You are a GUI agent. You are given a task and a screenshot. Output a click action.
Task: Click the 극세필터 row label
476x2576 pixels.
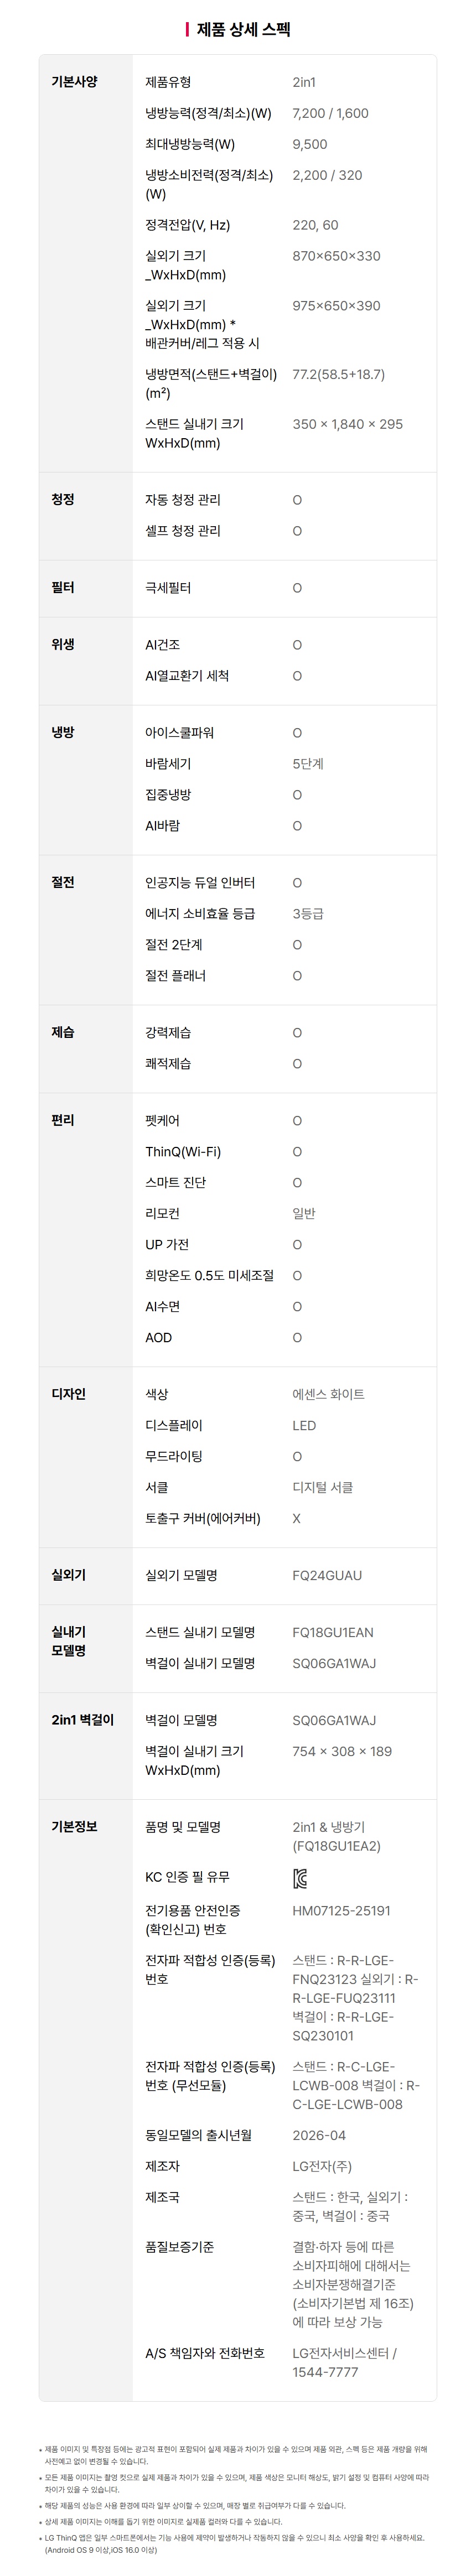(x=168, y=587)
